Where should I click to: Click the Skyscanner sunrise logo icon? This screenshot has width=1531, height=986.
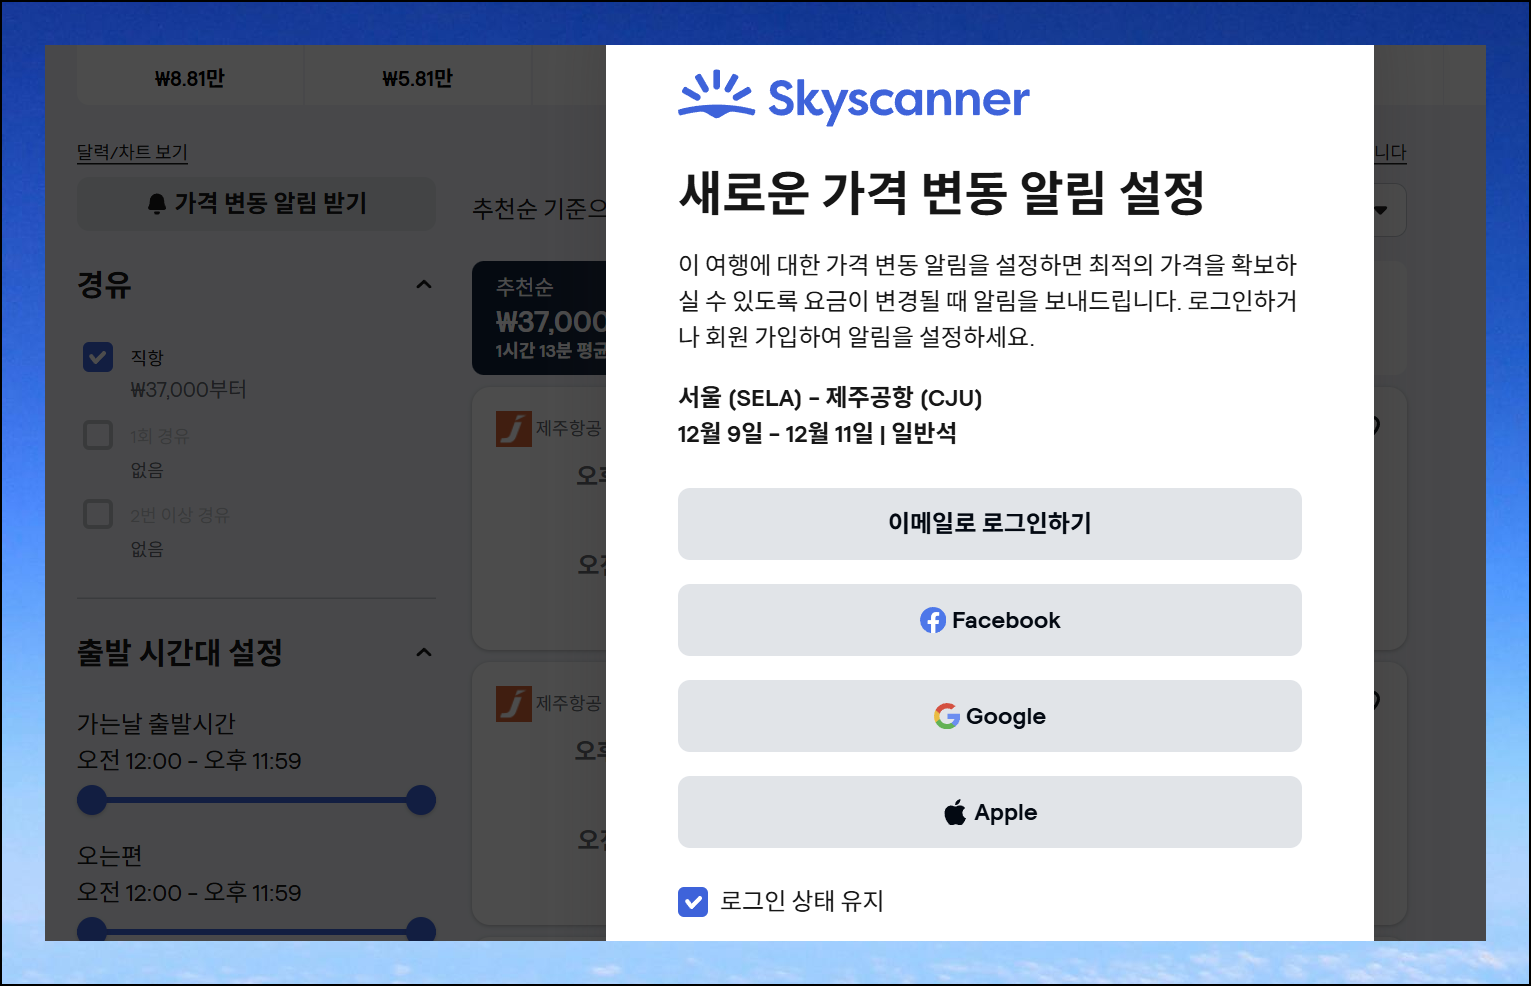click(717, 95)
